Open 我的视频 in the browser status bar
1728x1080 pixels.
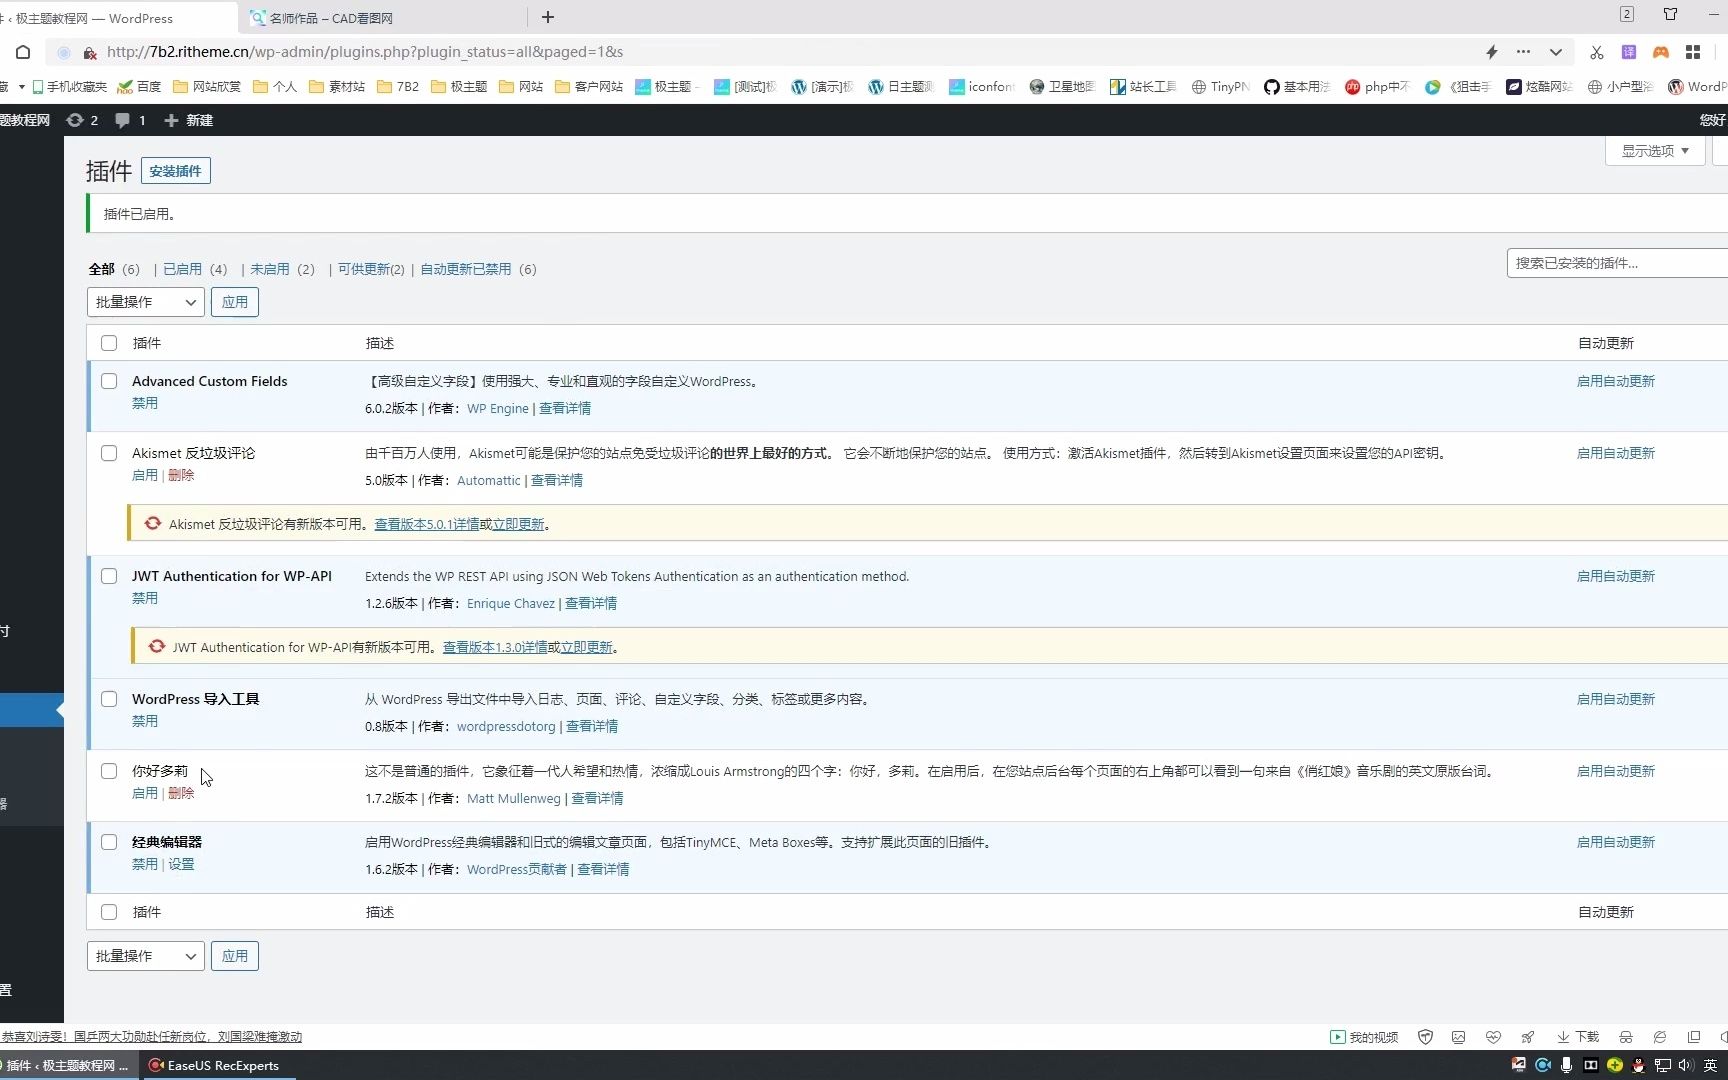click(1364, 1037)
